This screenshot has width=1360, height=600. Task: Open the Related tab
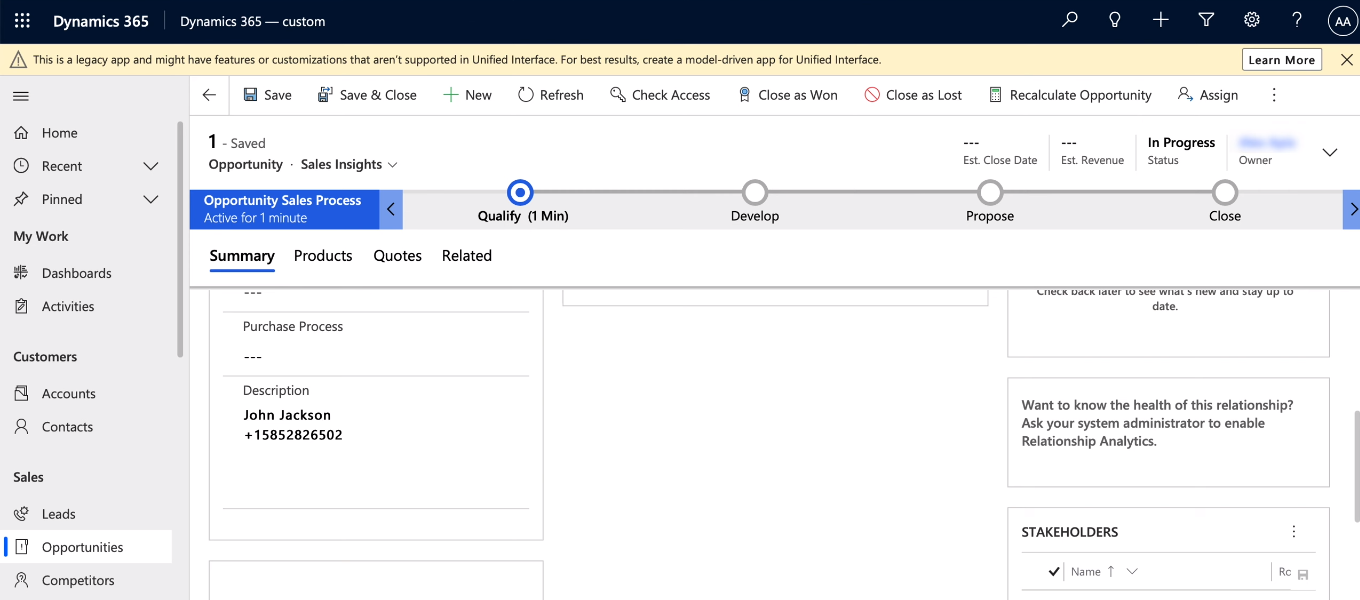coord(467,256)
